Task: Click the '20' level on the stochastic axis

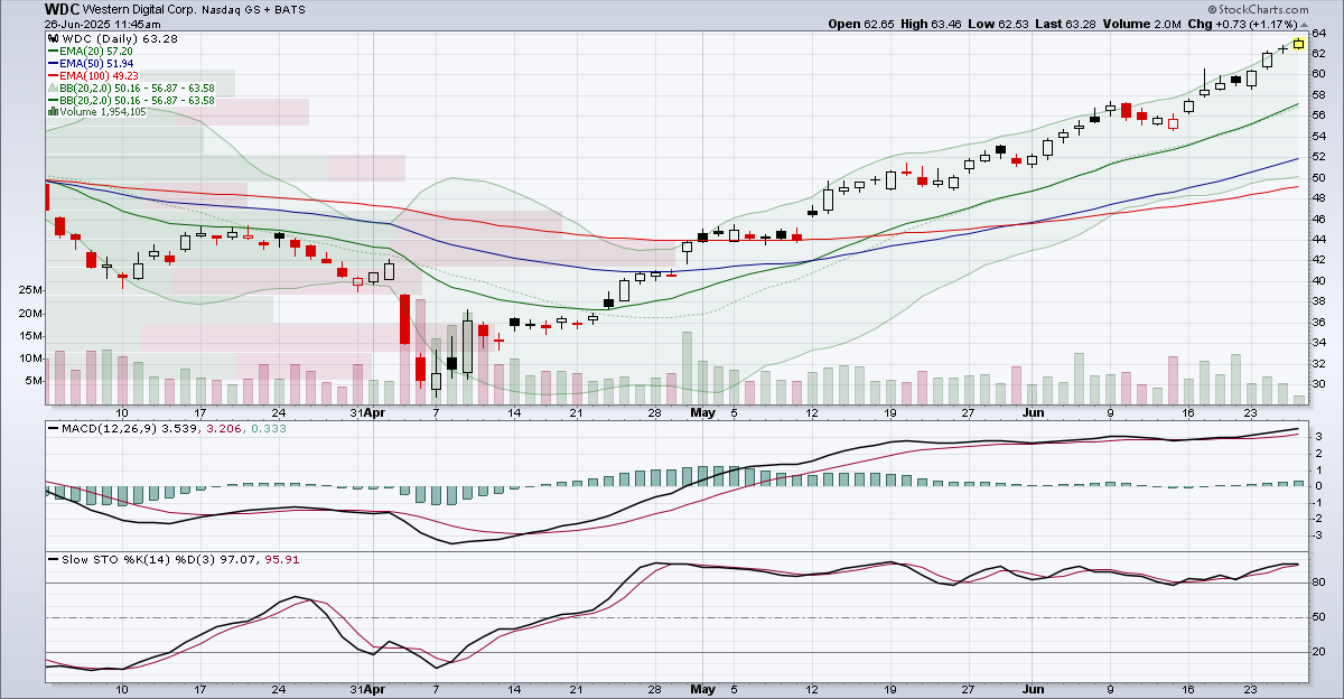Action: (1320, 653)
